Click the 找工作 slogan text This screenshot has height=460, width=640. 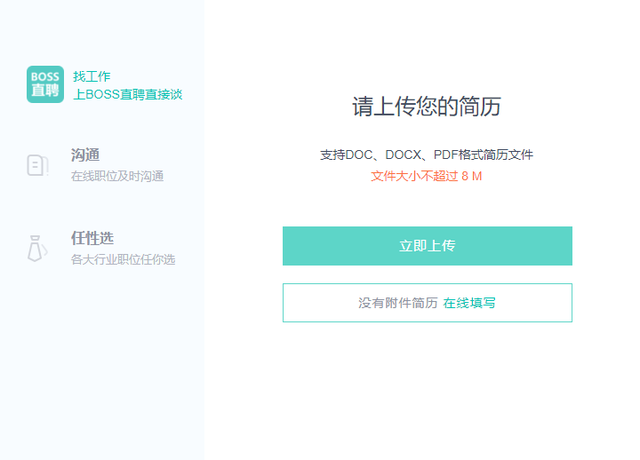point(92,76)
